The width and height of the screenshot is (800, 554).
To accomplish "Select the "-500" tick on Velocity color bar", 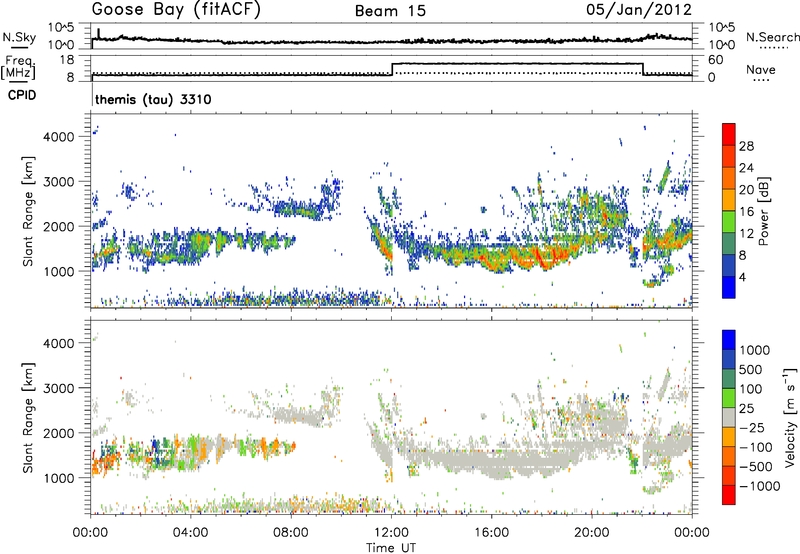I will coord(756,466).
